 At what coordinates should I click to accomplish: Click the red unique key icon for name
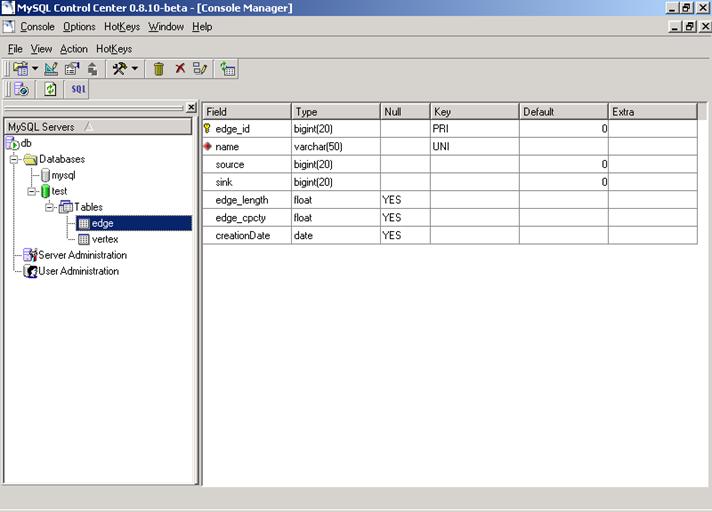(x=208, y=146)
